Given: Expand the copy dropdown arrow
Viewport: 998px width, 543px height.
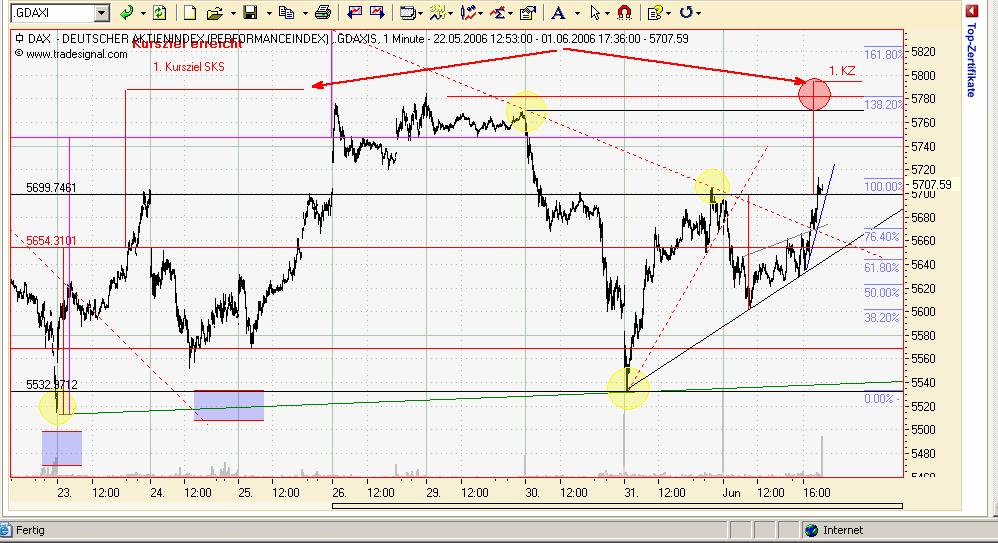Looking at the screenshot, I should (x=305, y=13).
